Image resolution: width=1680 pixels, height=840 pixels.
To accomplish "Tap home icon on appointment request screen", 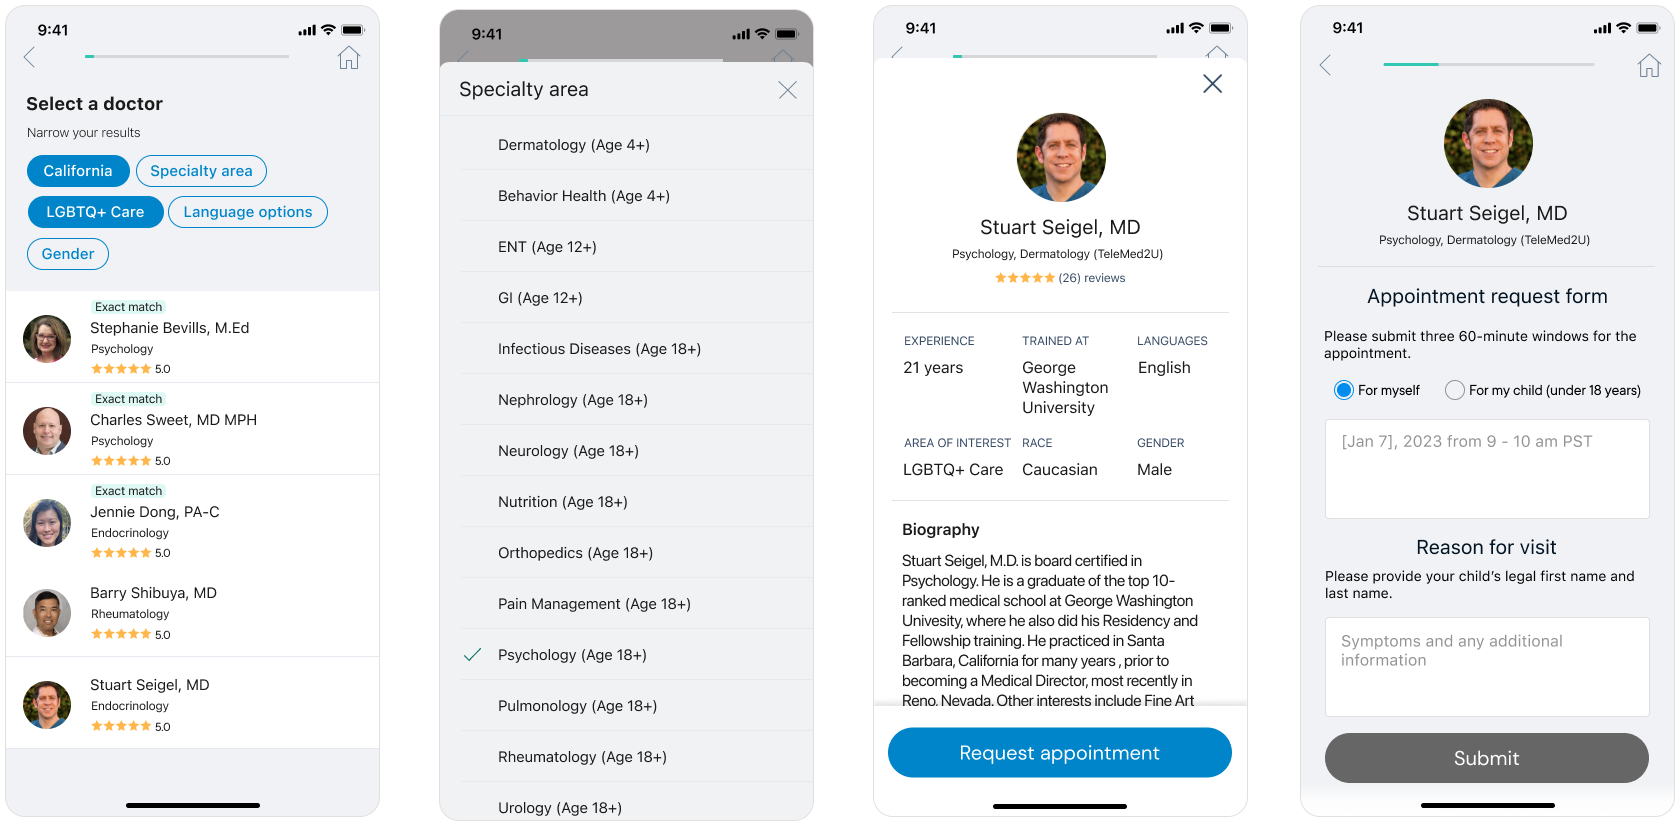I will pyautogui.click(x=1648, y=66).
